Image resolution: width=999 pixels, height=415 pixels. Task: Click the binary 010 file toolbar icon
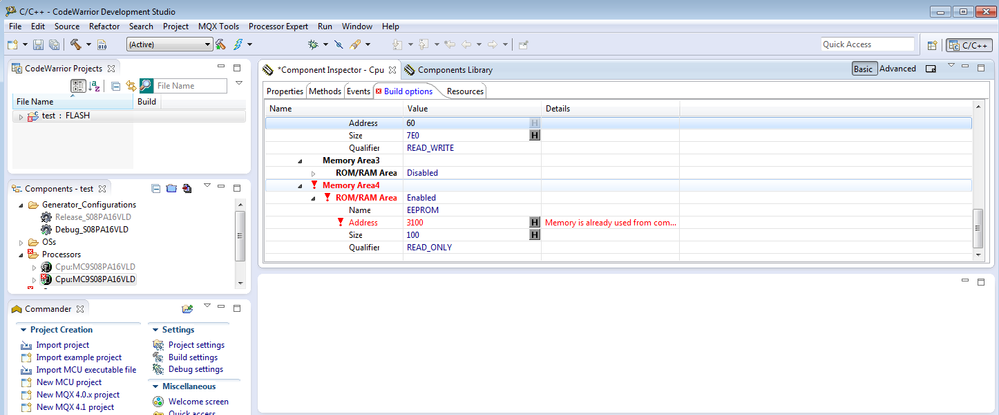click(x=101, y=45)
